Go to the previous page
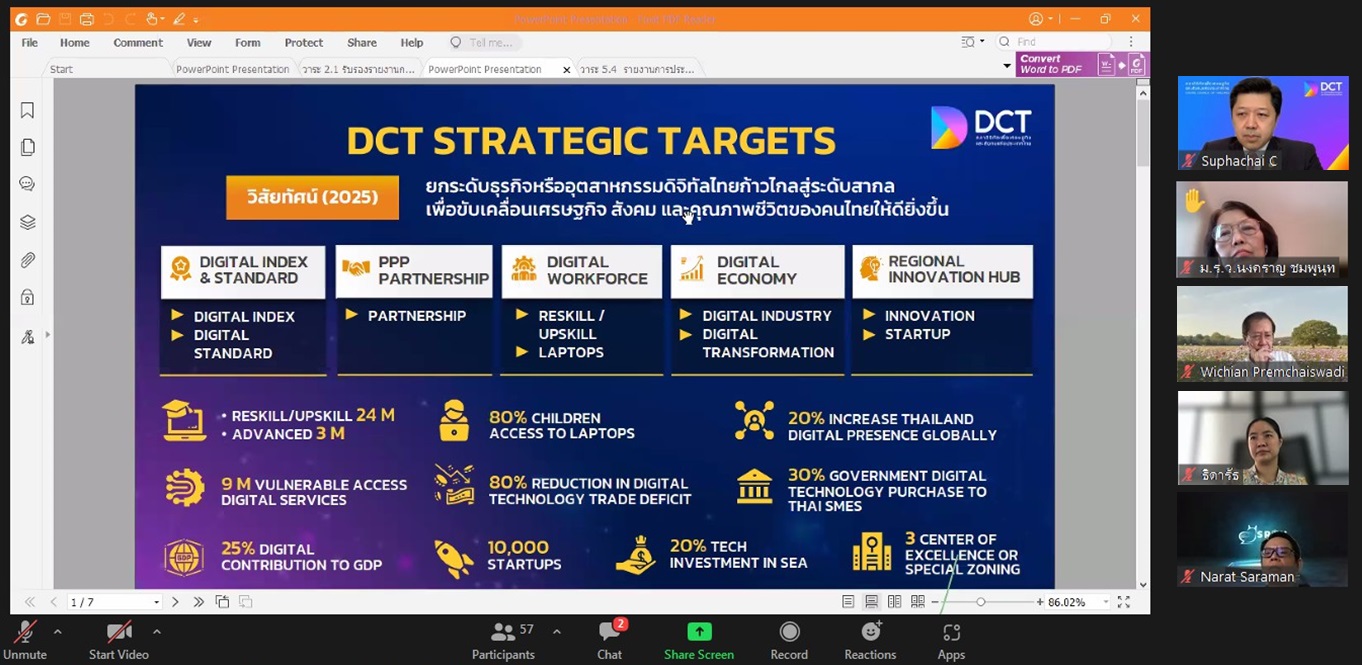Image resolution: width=1362 pixels, height=665 pixels. (53, 602)
